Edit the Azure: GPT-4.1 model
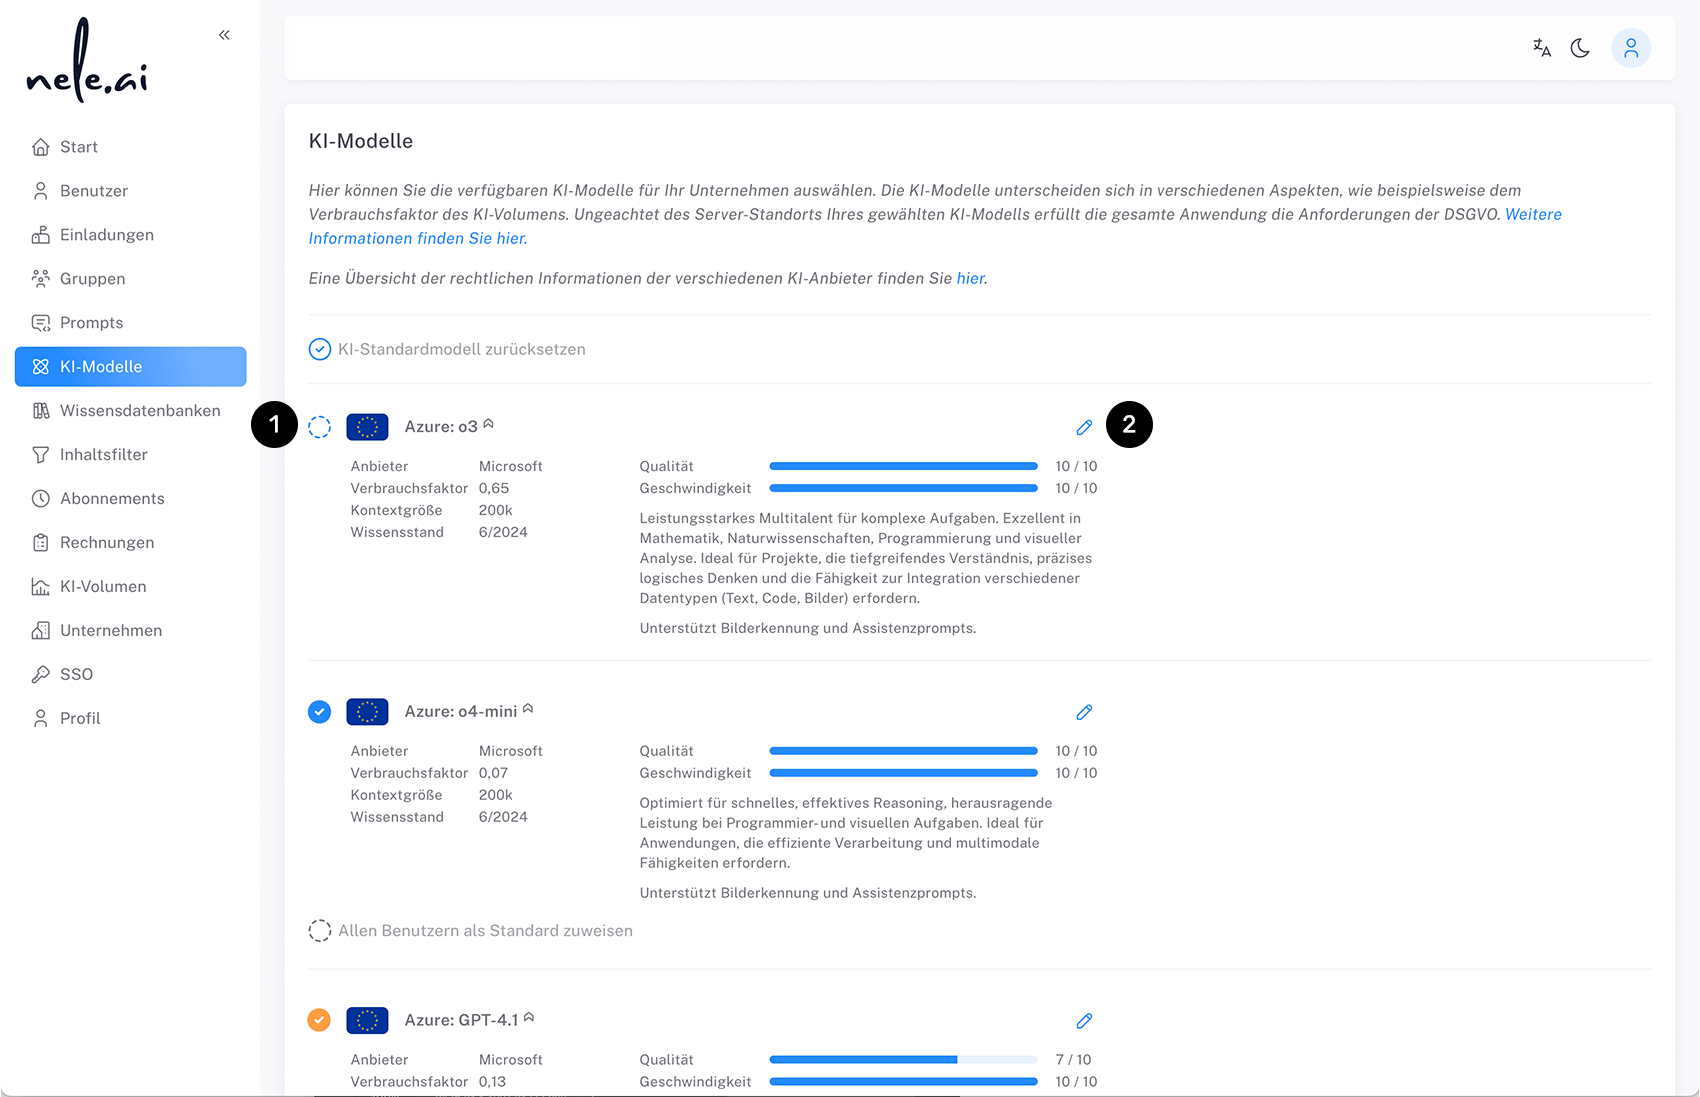This screenshot has width=1700, height=1097. coord(1084,1021)
